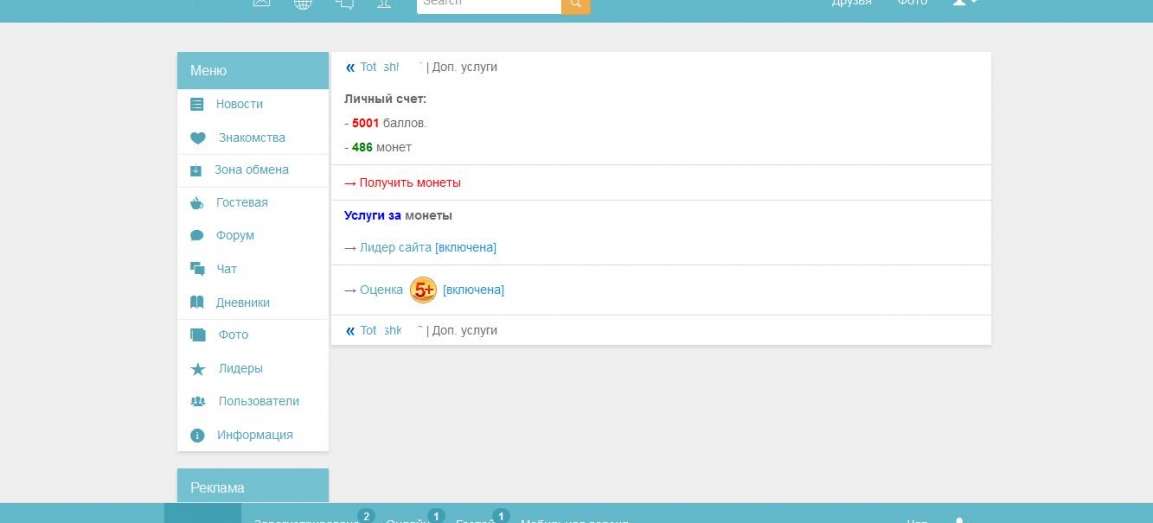This screenshot has height=523, width=1153.
Task: Expand the user profile dropdown in header
Action: (964, 3)
